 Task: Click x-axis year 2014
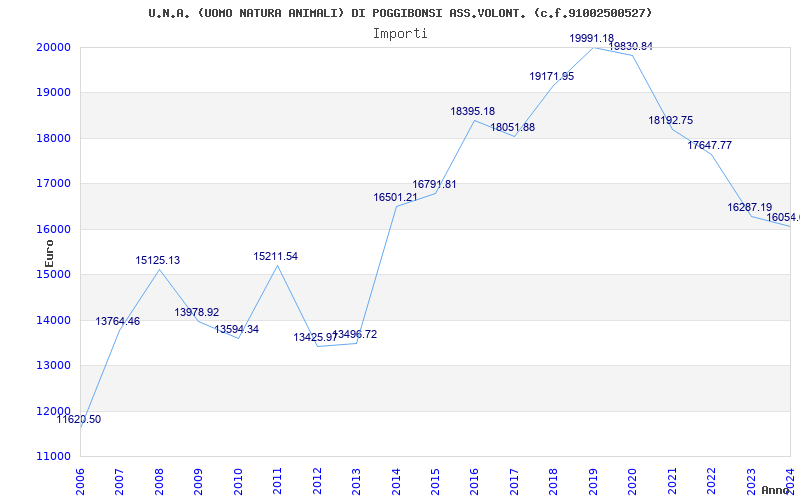[x=396, y=481]
